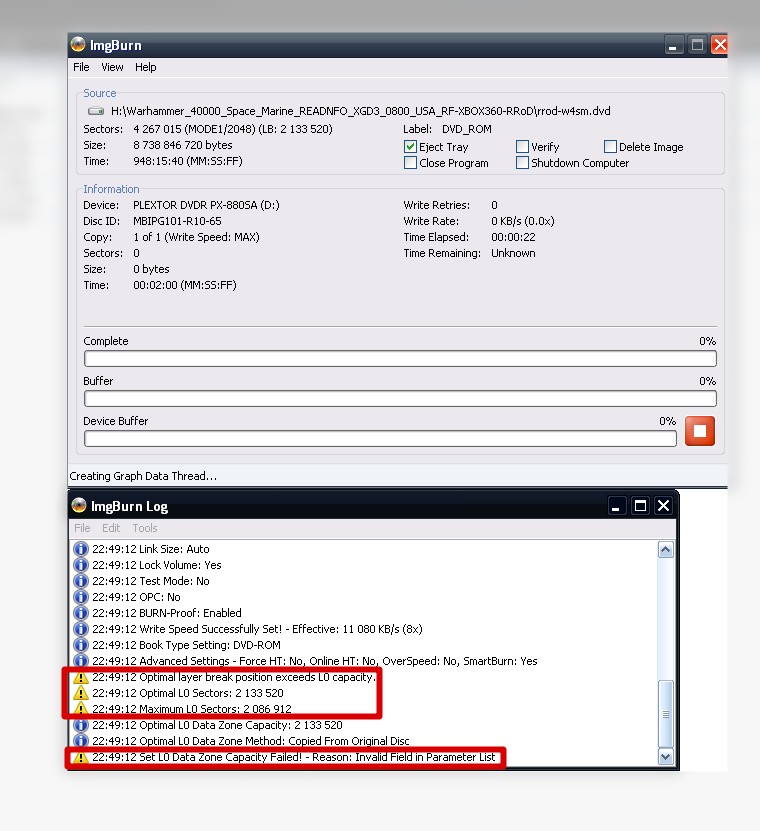This screenshot has height=831, width=760.
Task: Click the ImgBurn title bar disc icon
Action: [x=78, y=45]
